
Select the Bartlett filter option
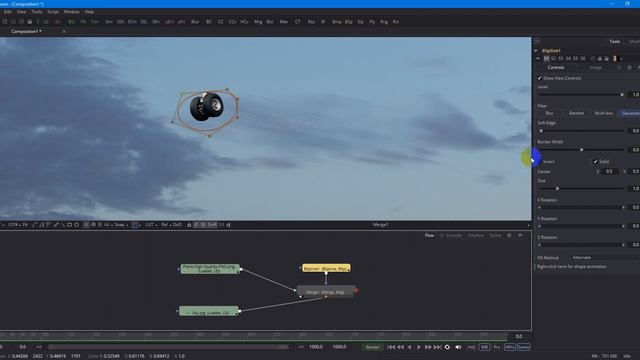point(576,113)
